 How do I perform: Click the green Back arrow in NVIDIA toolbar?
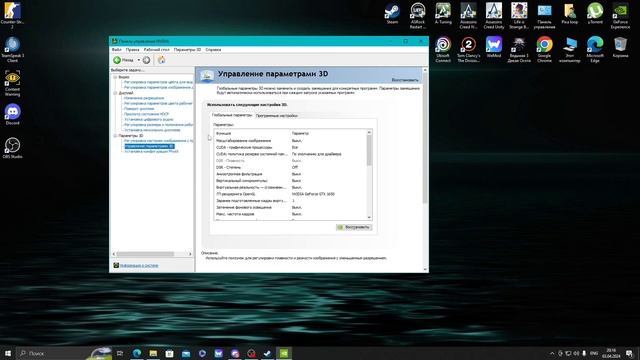pyautogui.click(x=117, y=60)
